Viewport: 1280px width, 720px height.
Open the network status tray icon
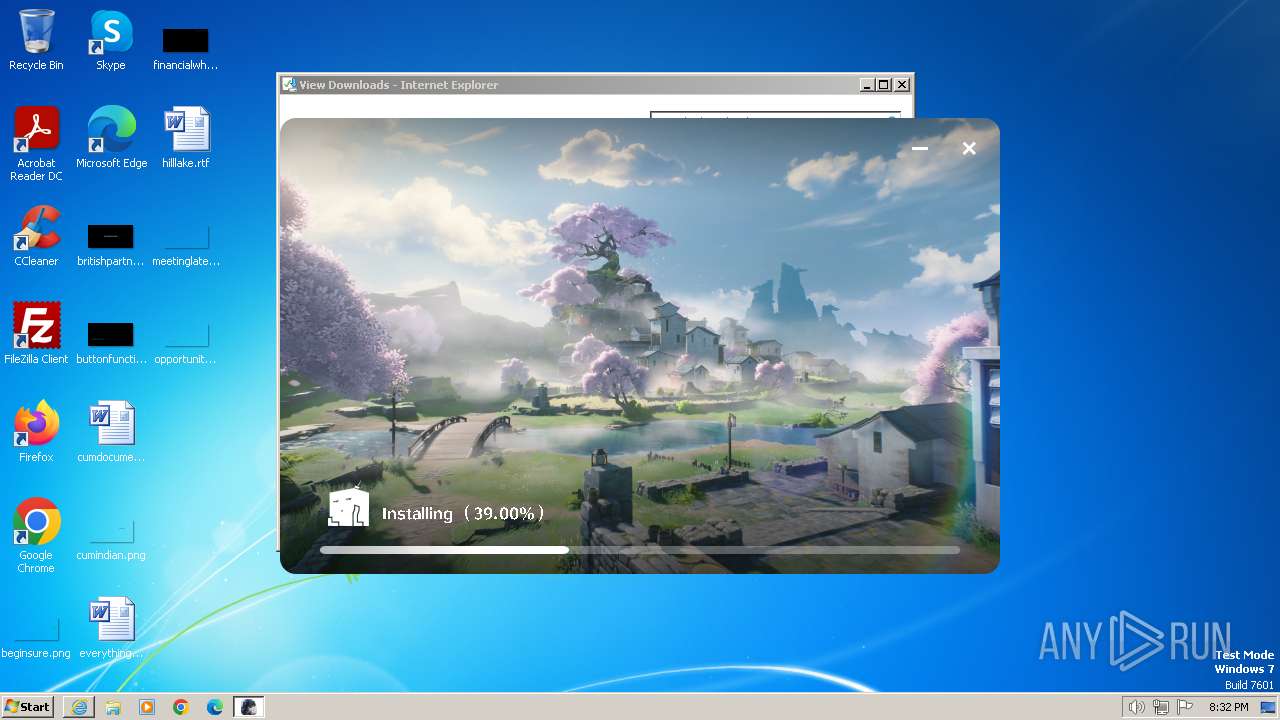click(1161, 707)
